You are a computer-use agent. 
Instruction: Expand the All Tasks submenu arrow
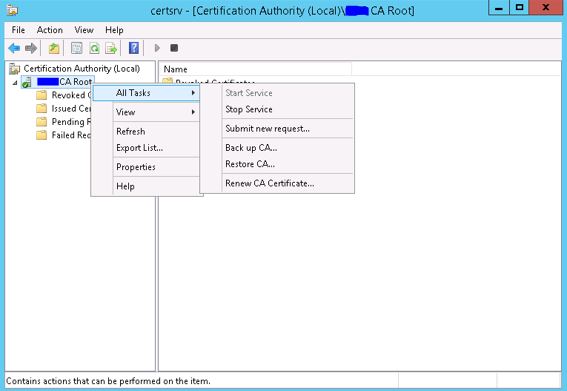[x=193, y=93]
